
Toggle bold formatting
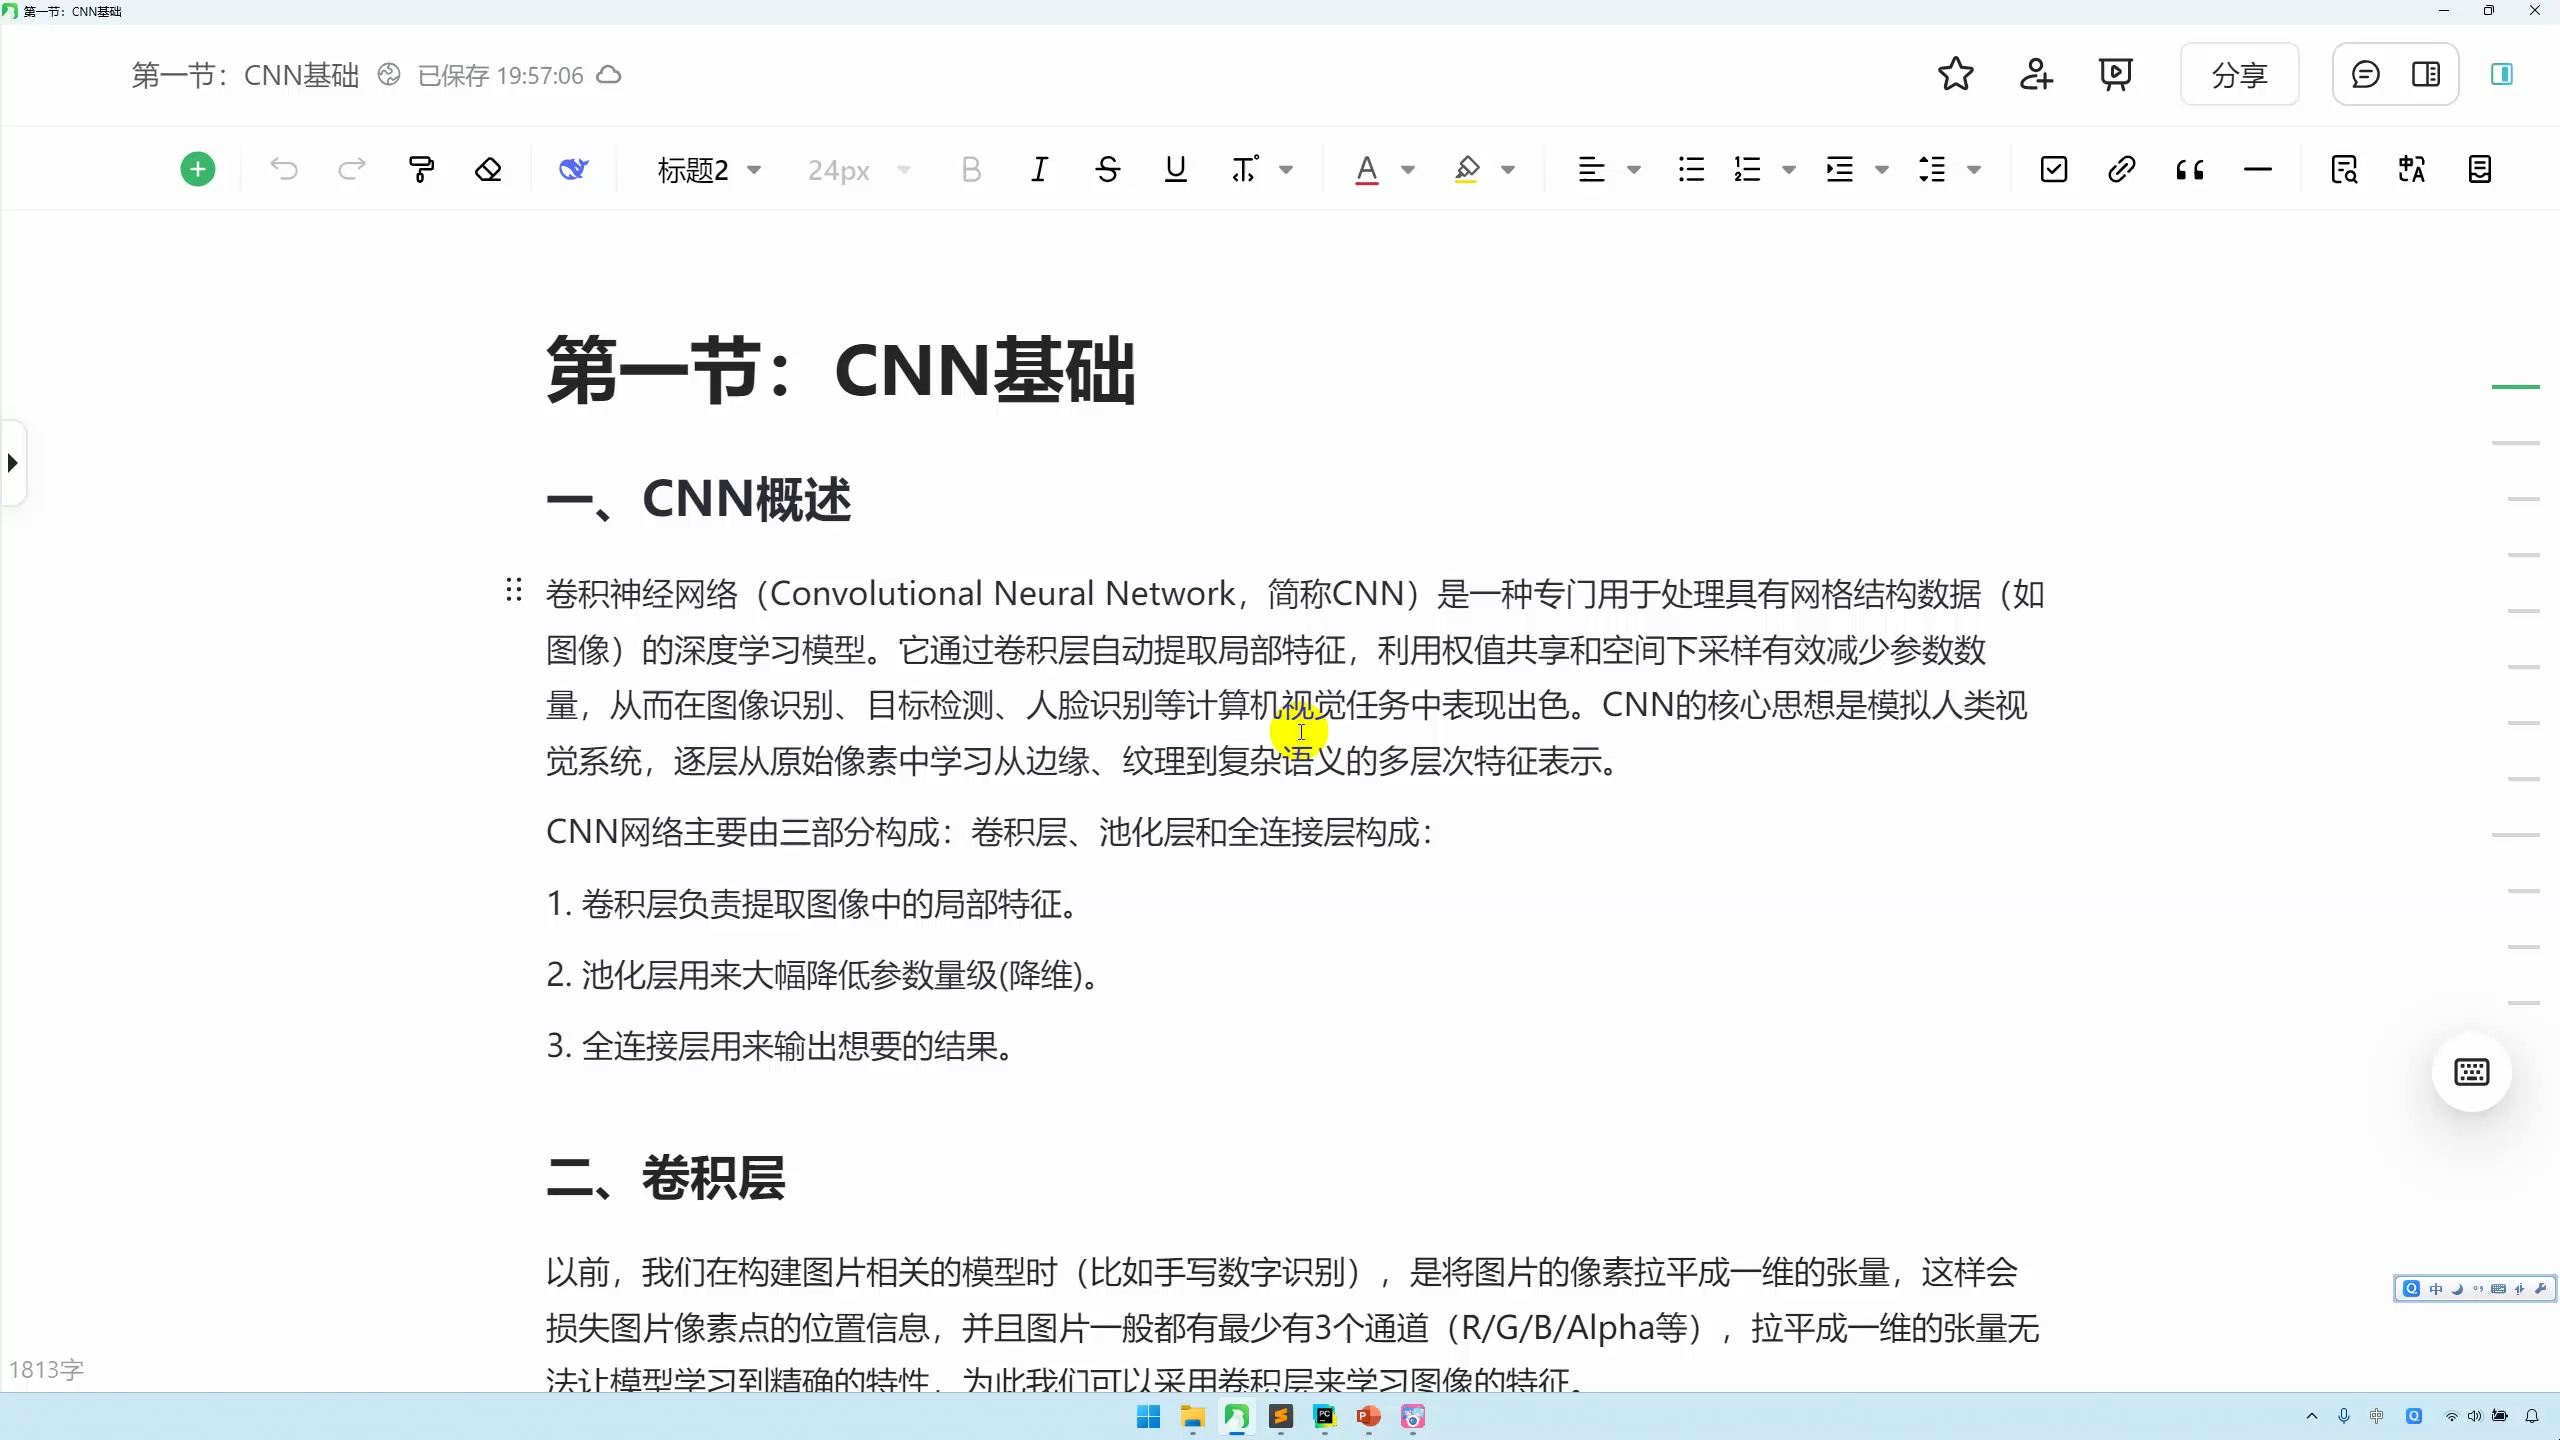970,168
